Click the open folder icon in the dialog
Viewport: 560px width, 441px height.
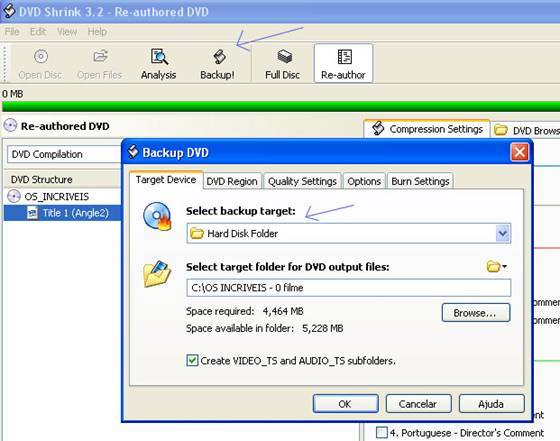click(x=157, y=274)
